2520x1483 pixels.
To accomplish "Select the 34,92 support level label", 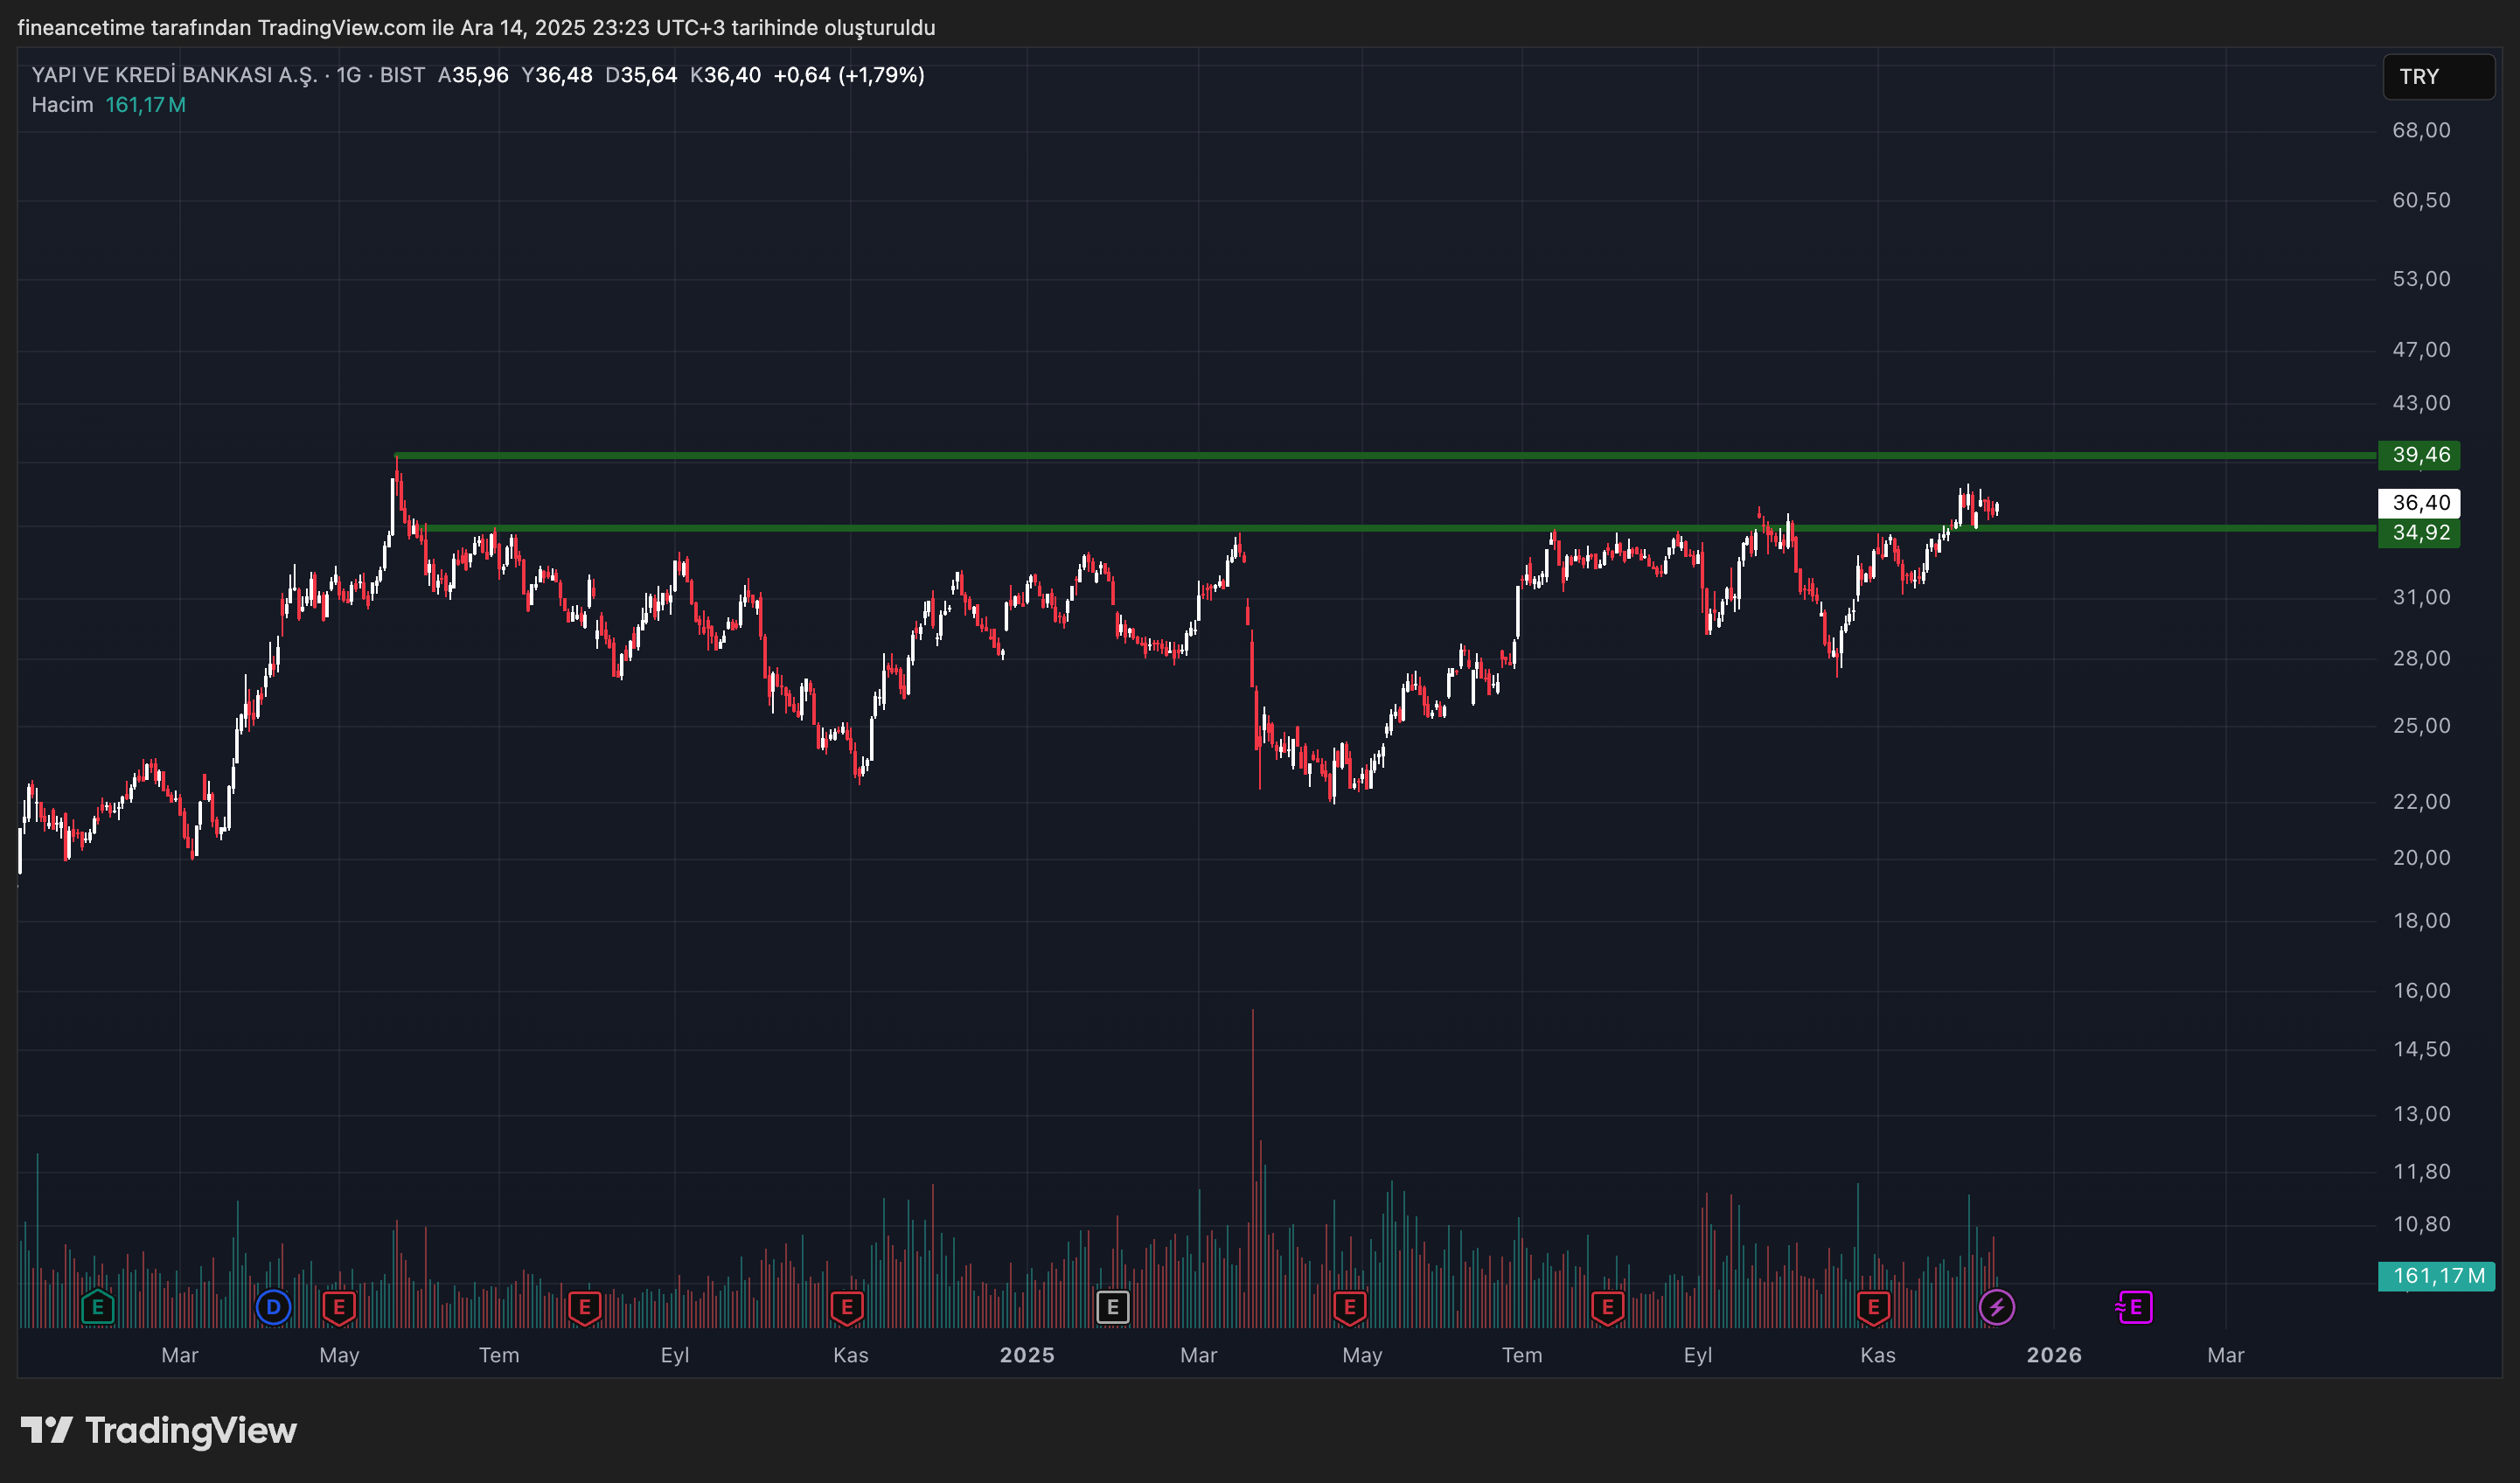I will click(x=2419, y=533).
